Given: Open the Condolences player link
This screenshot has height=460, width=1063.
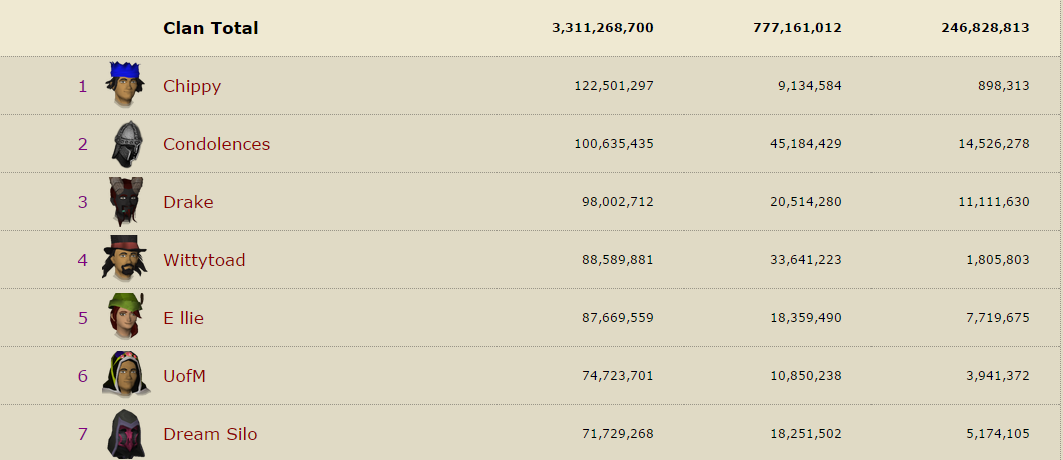Looking at the screenshot, I should click(216, 144).
